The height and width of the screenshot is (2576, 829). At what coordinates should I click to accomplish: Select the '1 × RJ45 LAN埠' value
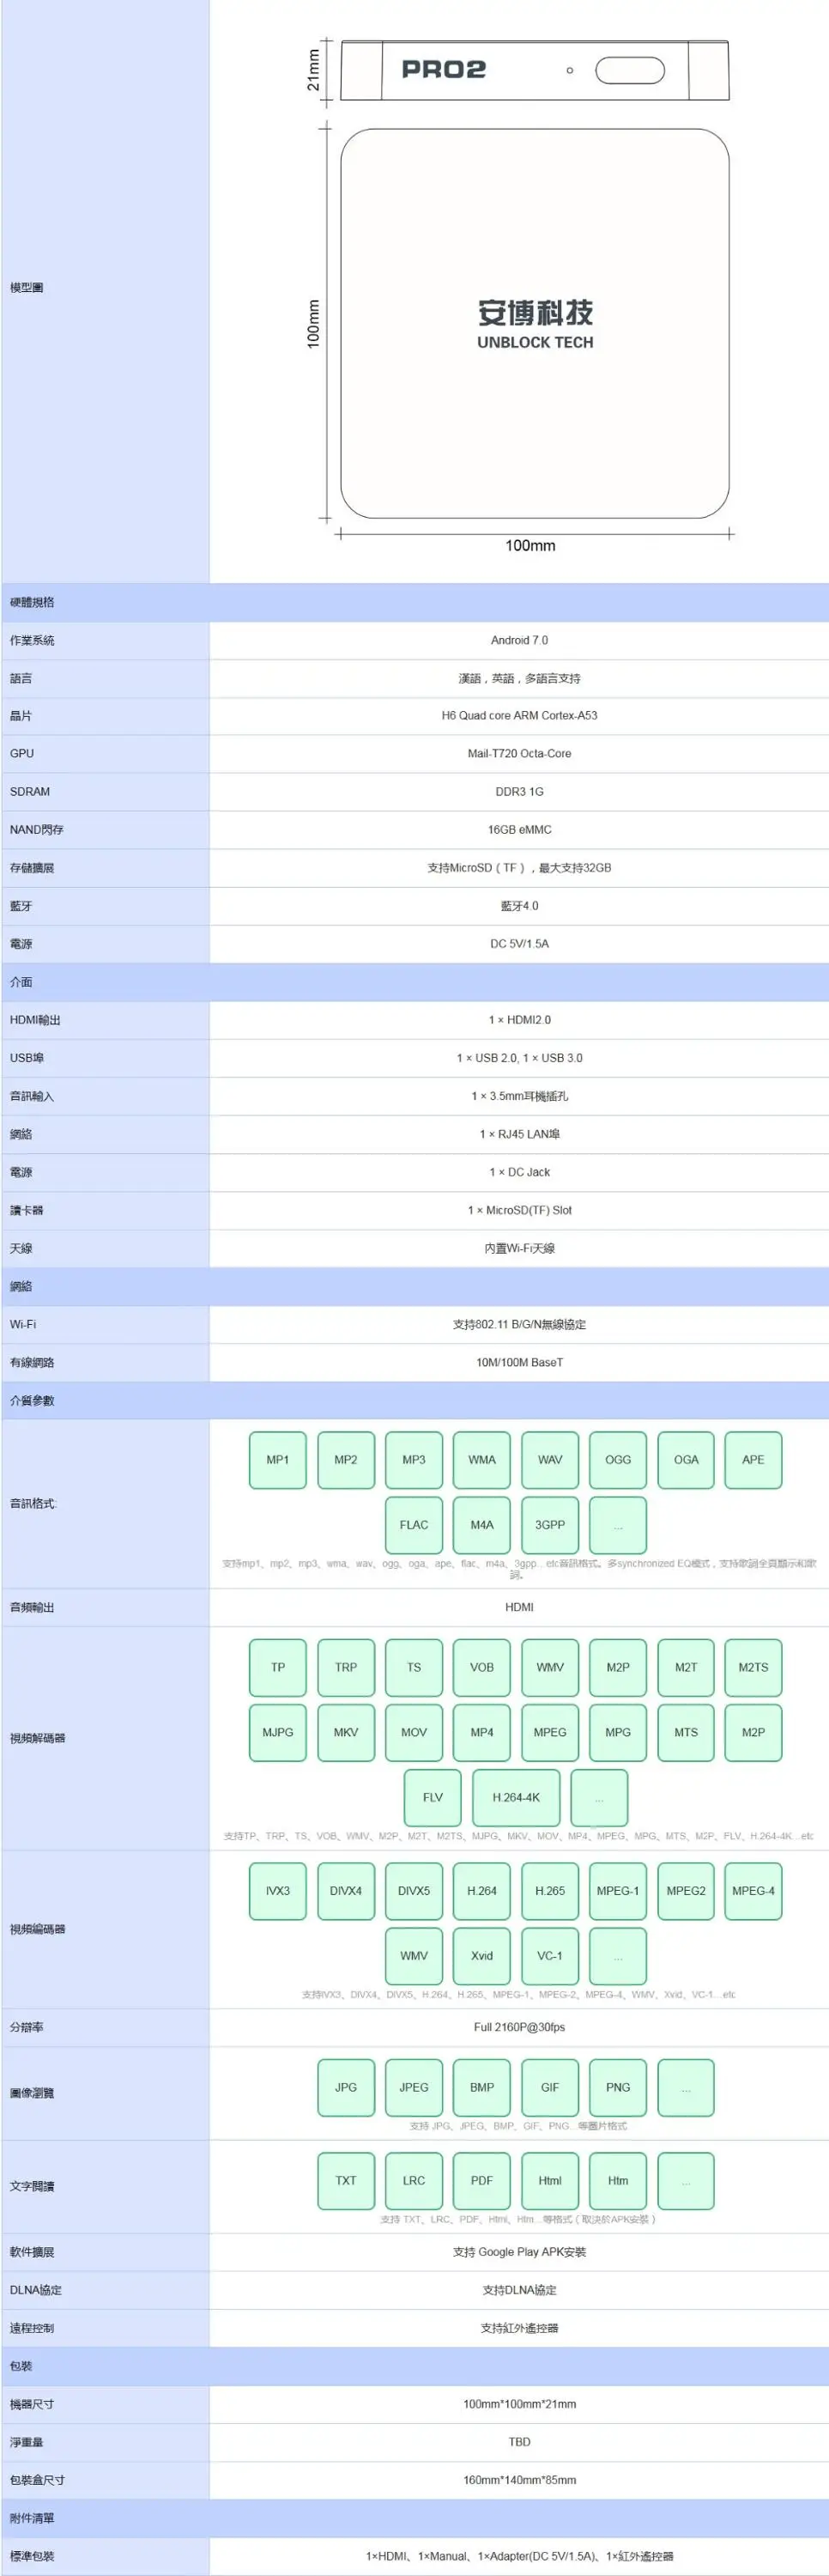tap(519, 1134)
